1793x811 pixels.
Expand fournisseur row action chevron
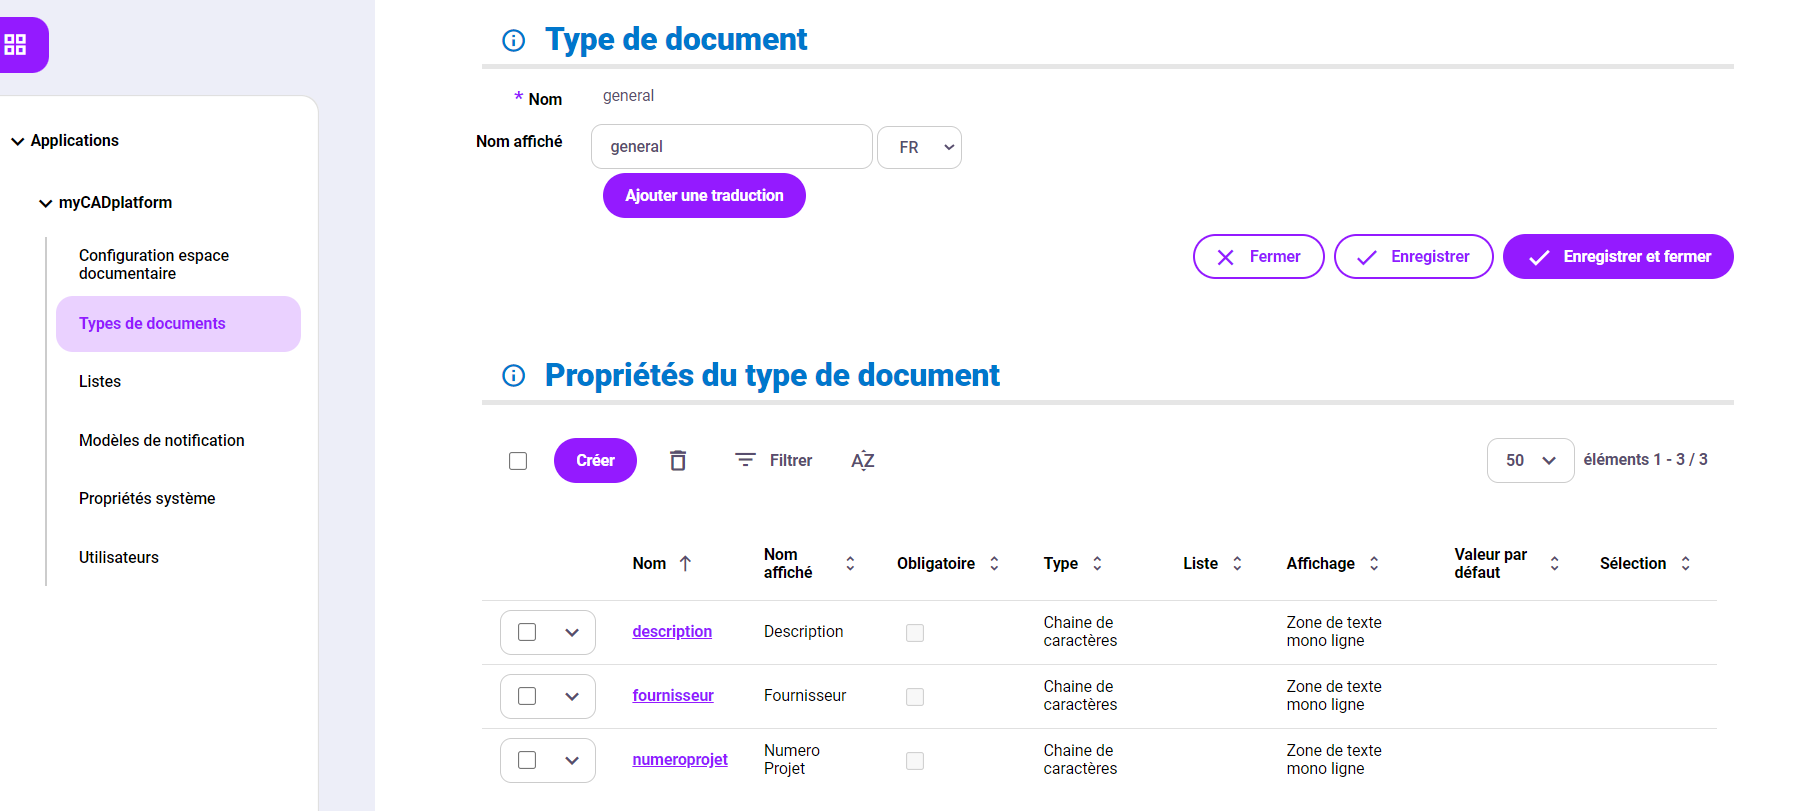coord(572,696)
